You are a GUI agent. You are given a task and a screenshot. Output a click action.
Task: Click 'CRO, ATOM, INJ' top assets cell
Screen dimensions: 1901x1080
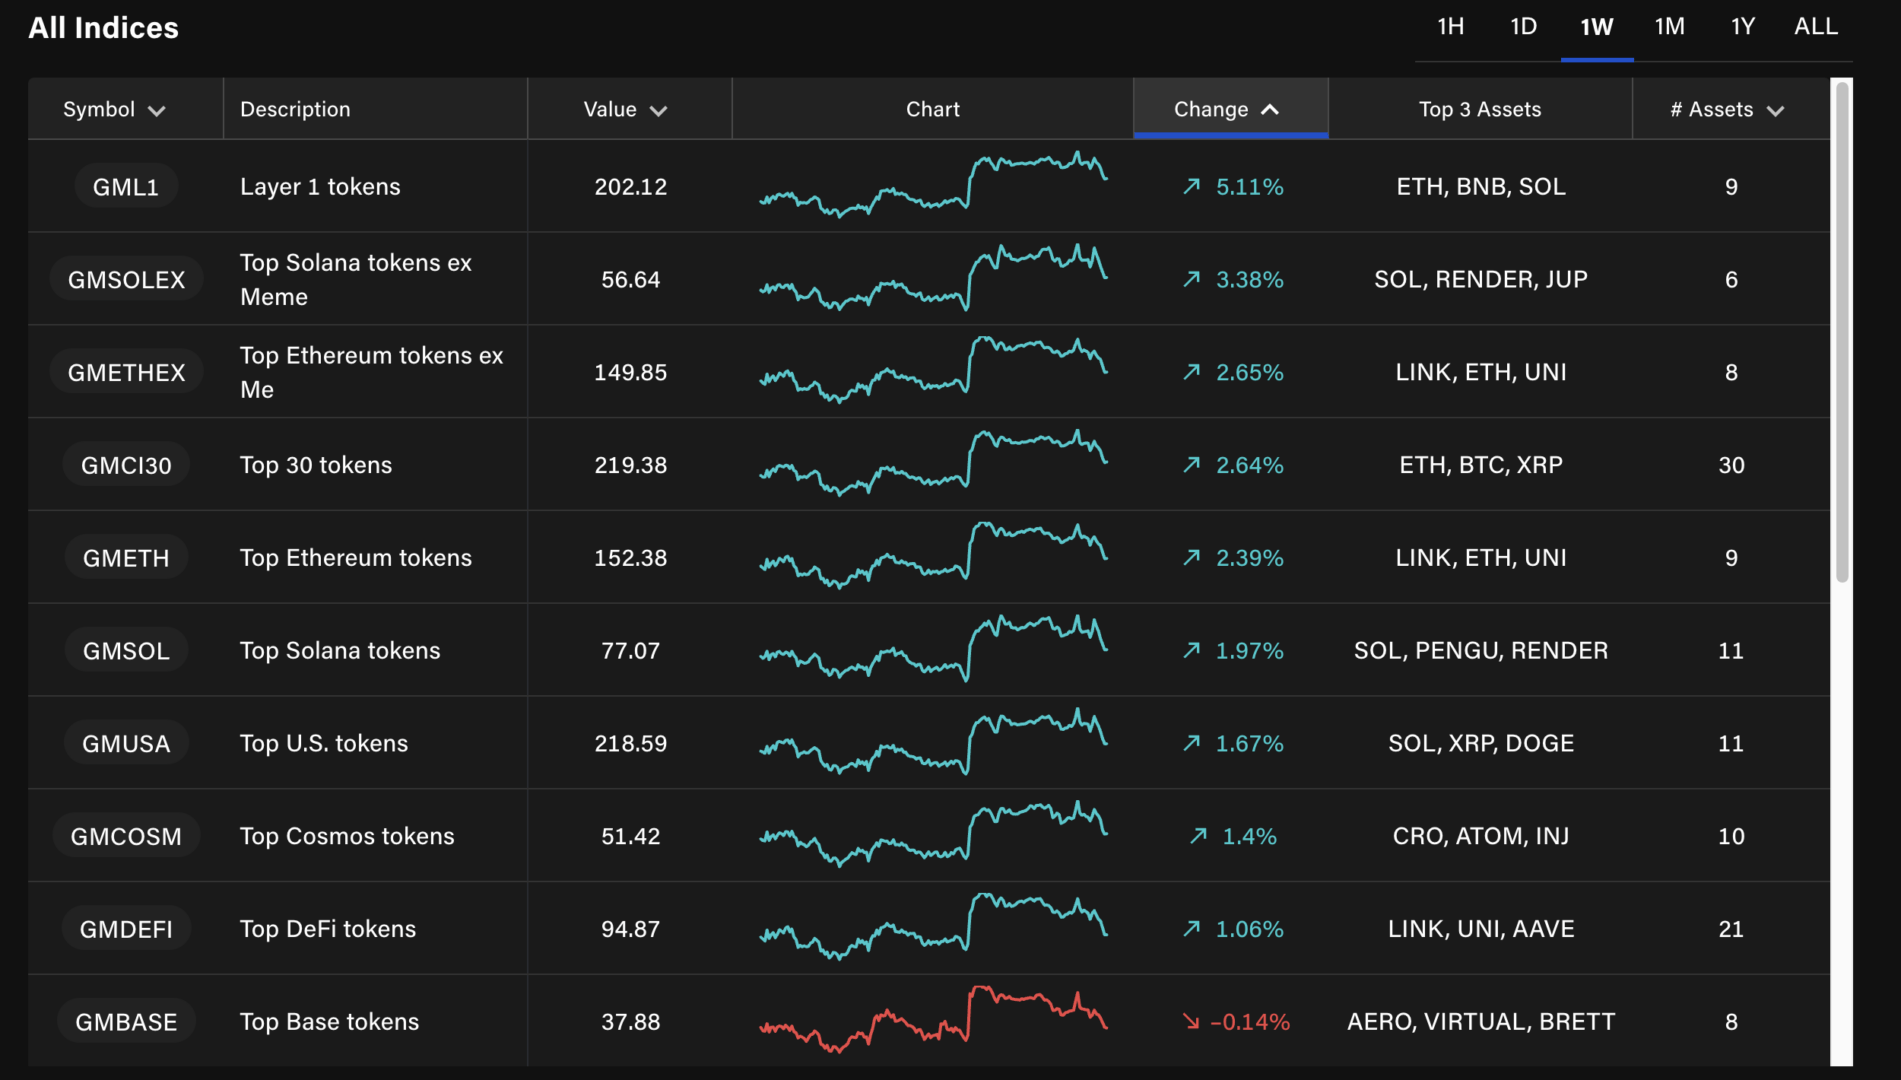tap(1480, 836)
